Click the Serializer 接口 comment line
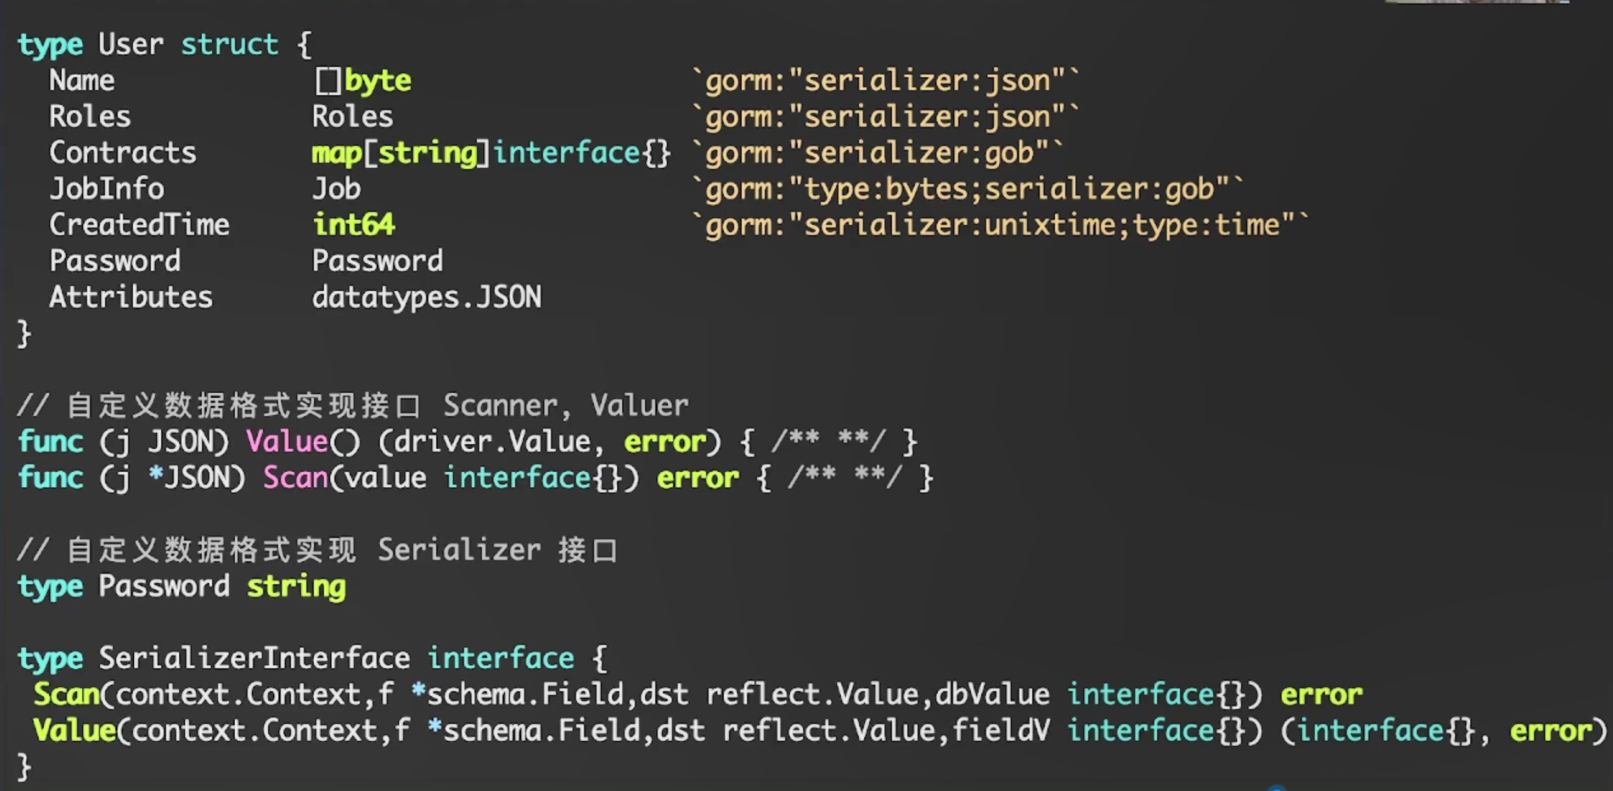Image resolution: width=1613 pixels, height=791 pixels. pyautogui.click(x=317, y=550)
